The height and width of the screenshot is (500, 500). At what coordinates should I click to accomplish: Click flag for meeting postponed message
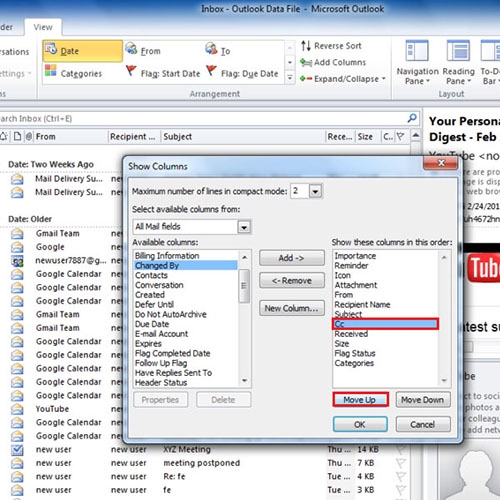tap(401, 463)
